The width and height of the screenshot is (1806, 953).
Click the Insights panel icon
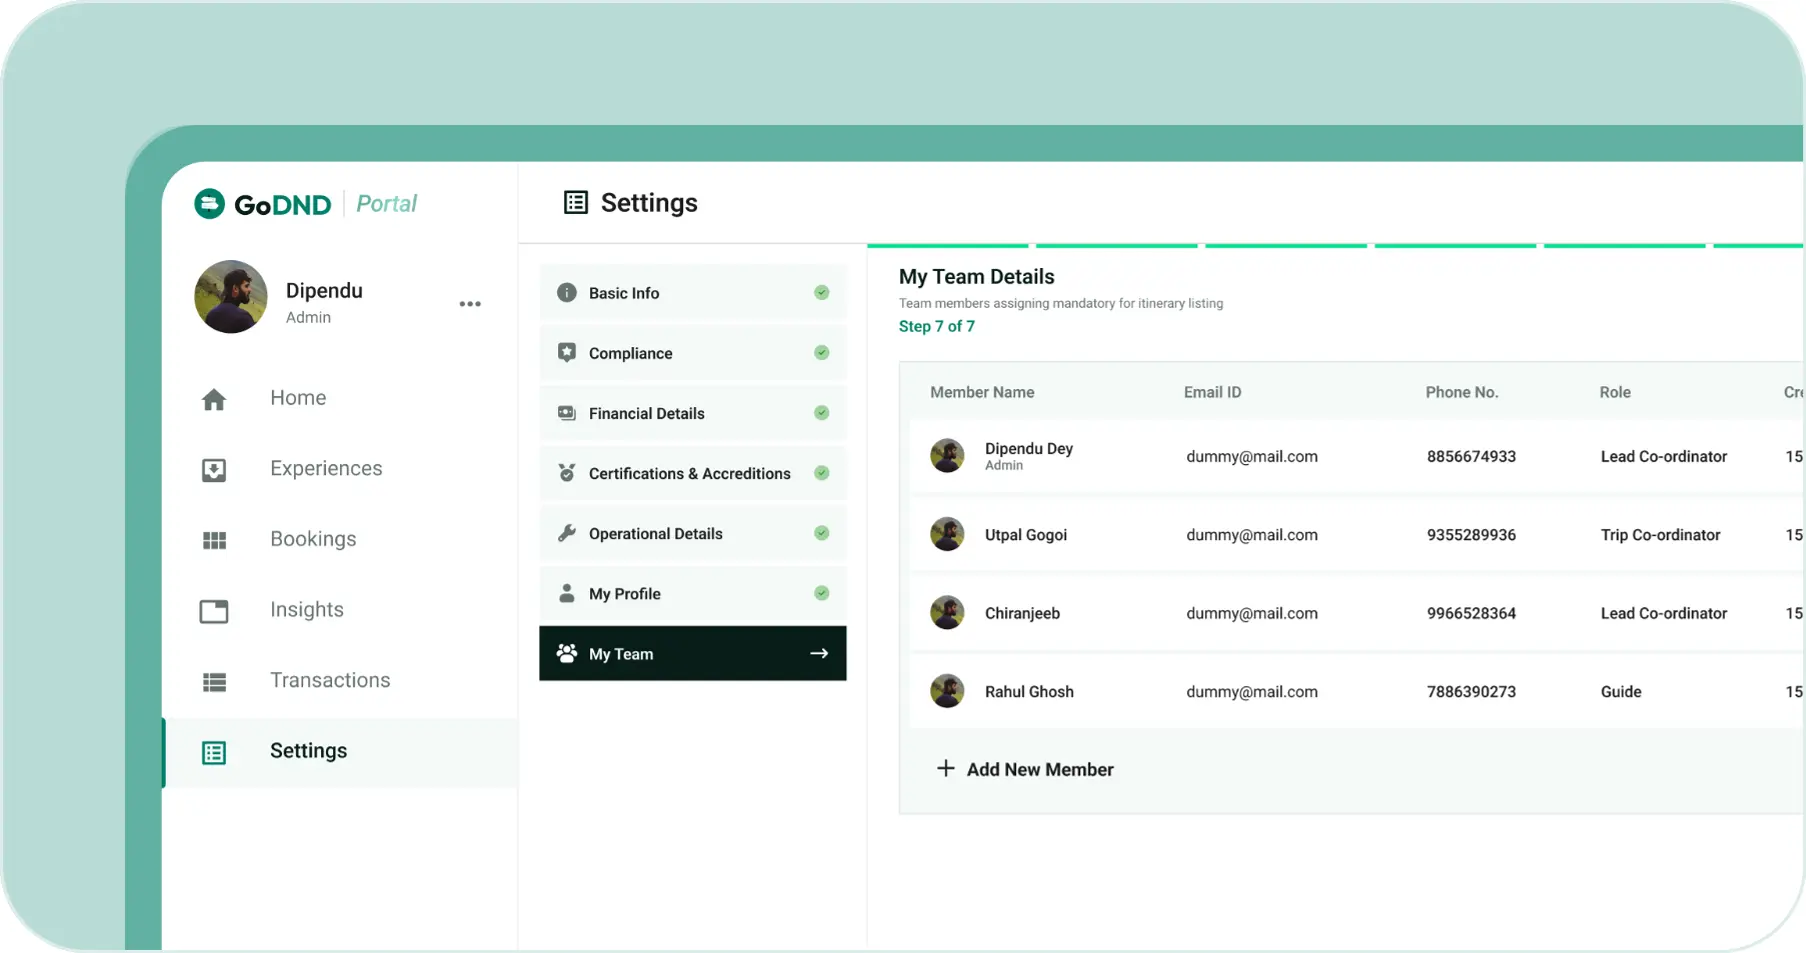(x=214, y=611)
